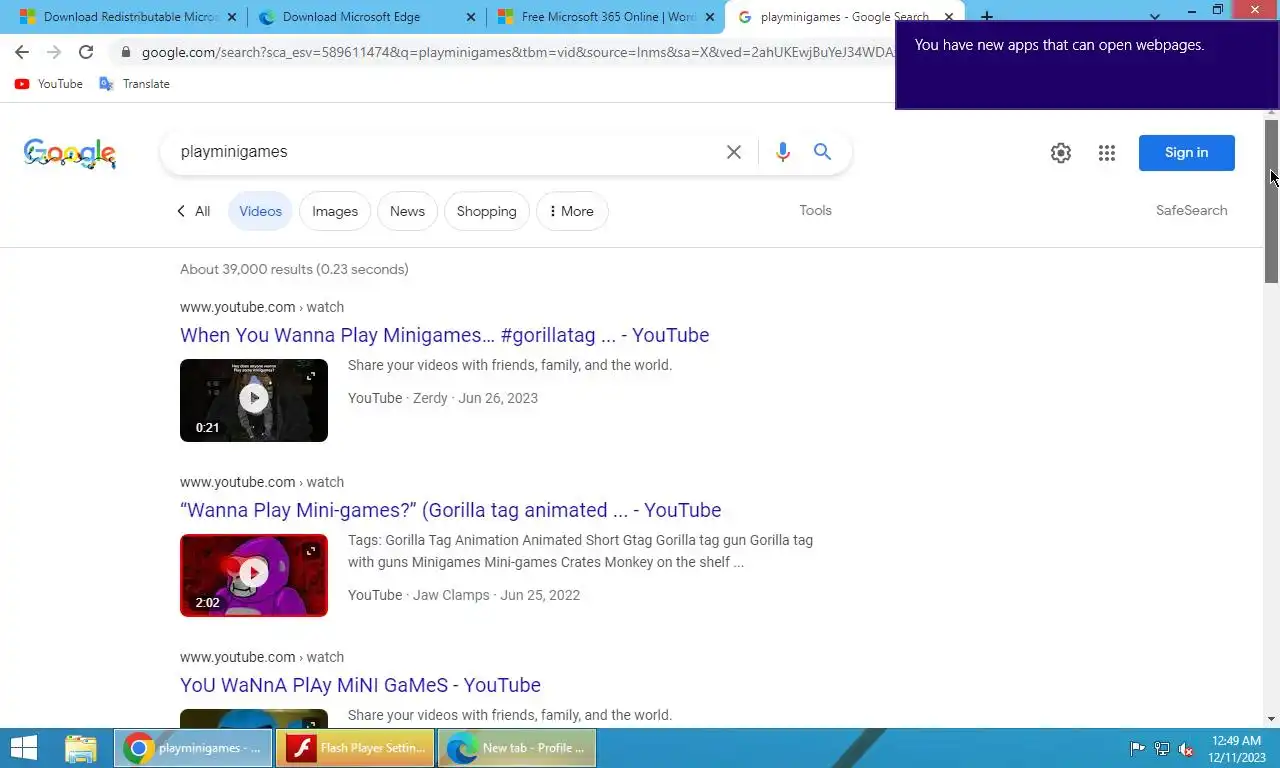Viewport: 1280px width, 768px height.
Task: Click the new apps notification popup
Action: tap(1087, 64)
